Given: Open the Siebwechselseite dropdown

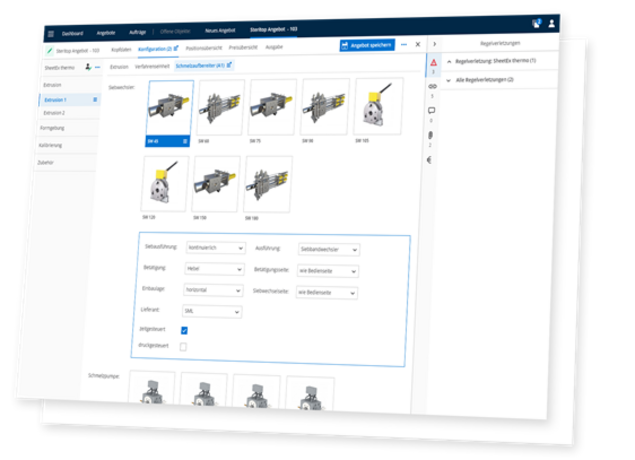Looking at the screenshot, I should pos(326,292).
